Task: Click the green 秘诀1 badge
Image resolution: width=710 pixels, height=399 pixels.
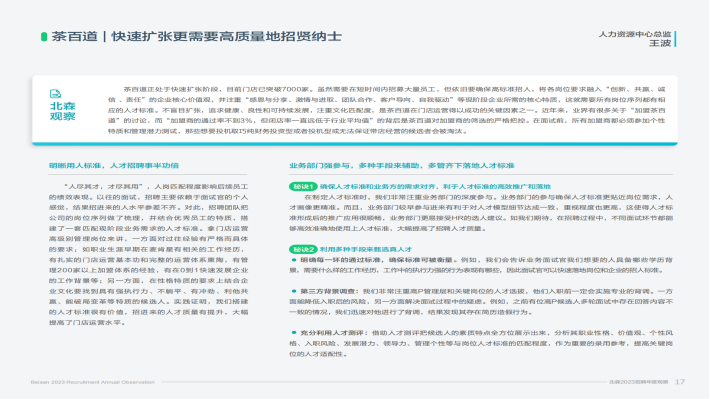Action: tap(303, 187)
